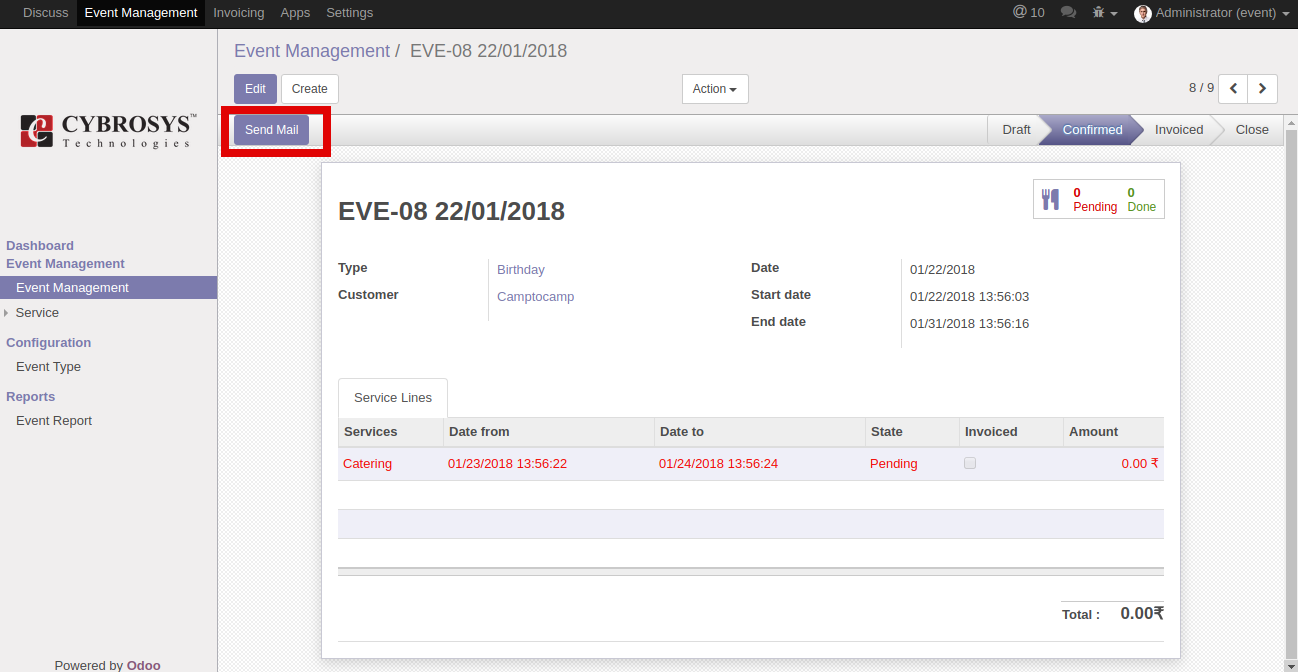Click the 01/23/2018 13:56:22 date cell
Screen dimensions: 1298x672
pyautogui.click(x=548, y=464)
